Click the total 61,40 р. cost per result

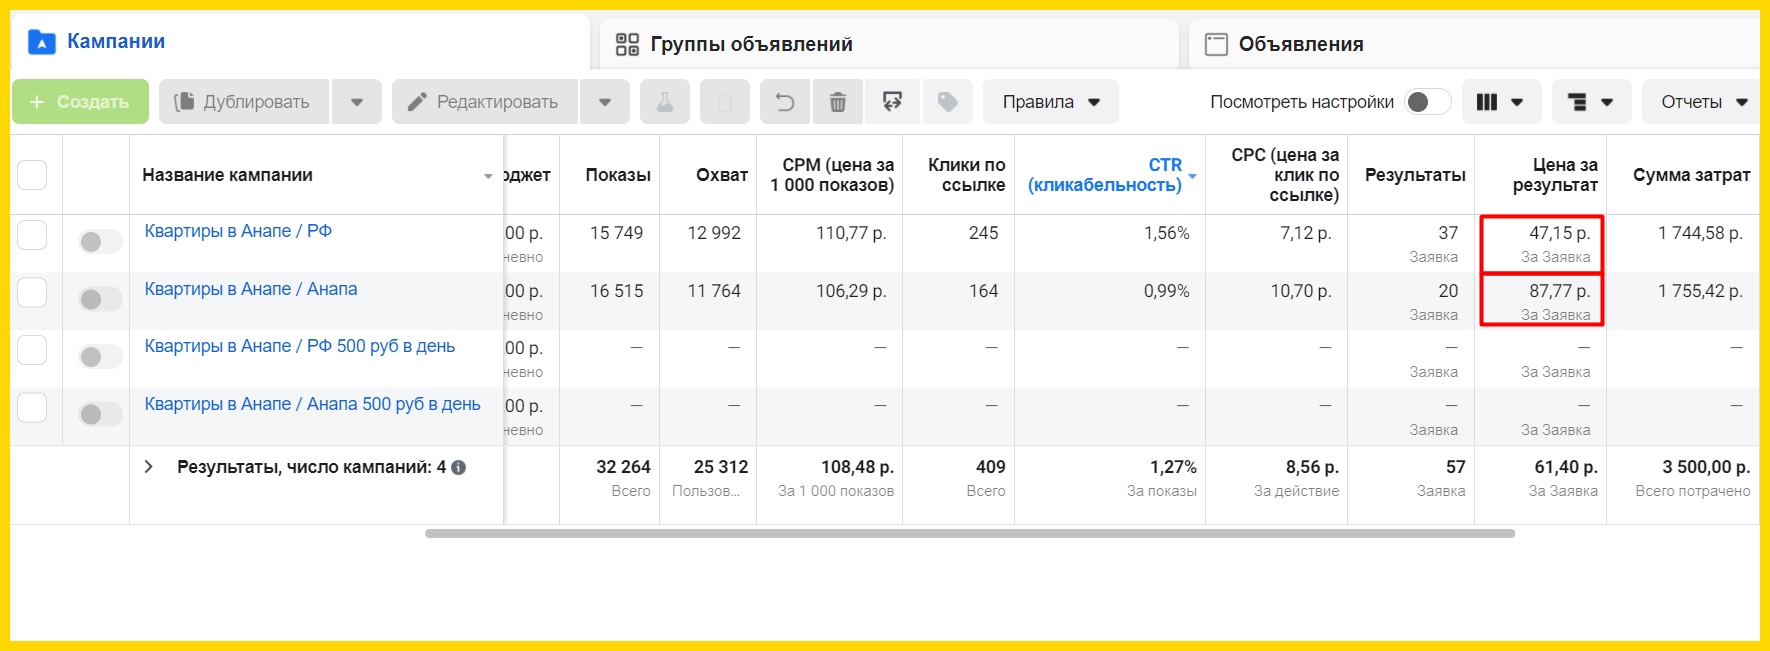1566,467
